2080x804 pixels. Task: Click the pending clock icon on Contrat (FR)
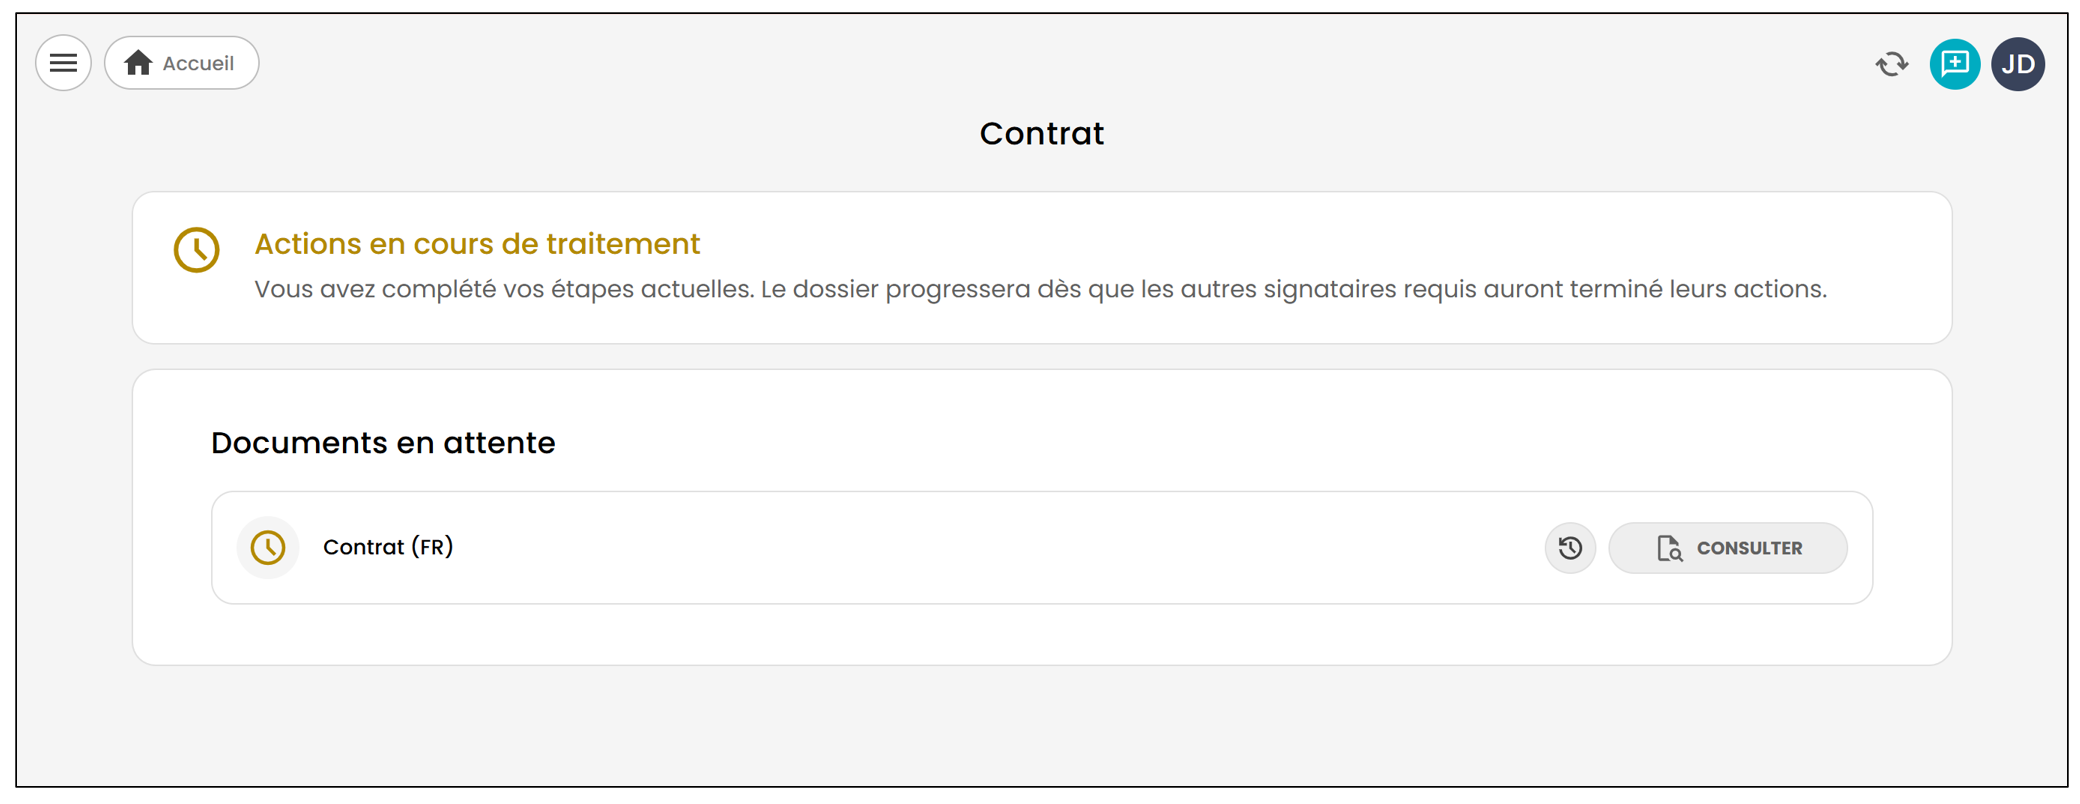click(x=268, y=547)
